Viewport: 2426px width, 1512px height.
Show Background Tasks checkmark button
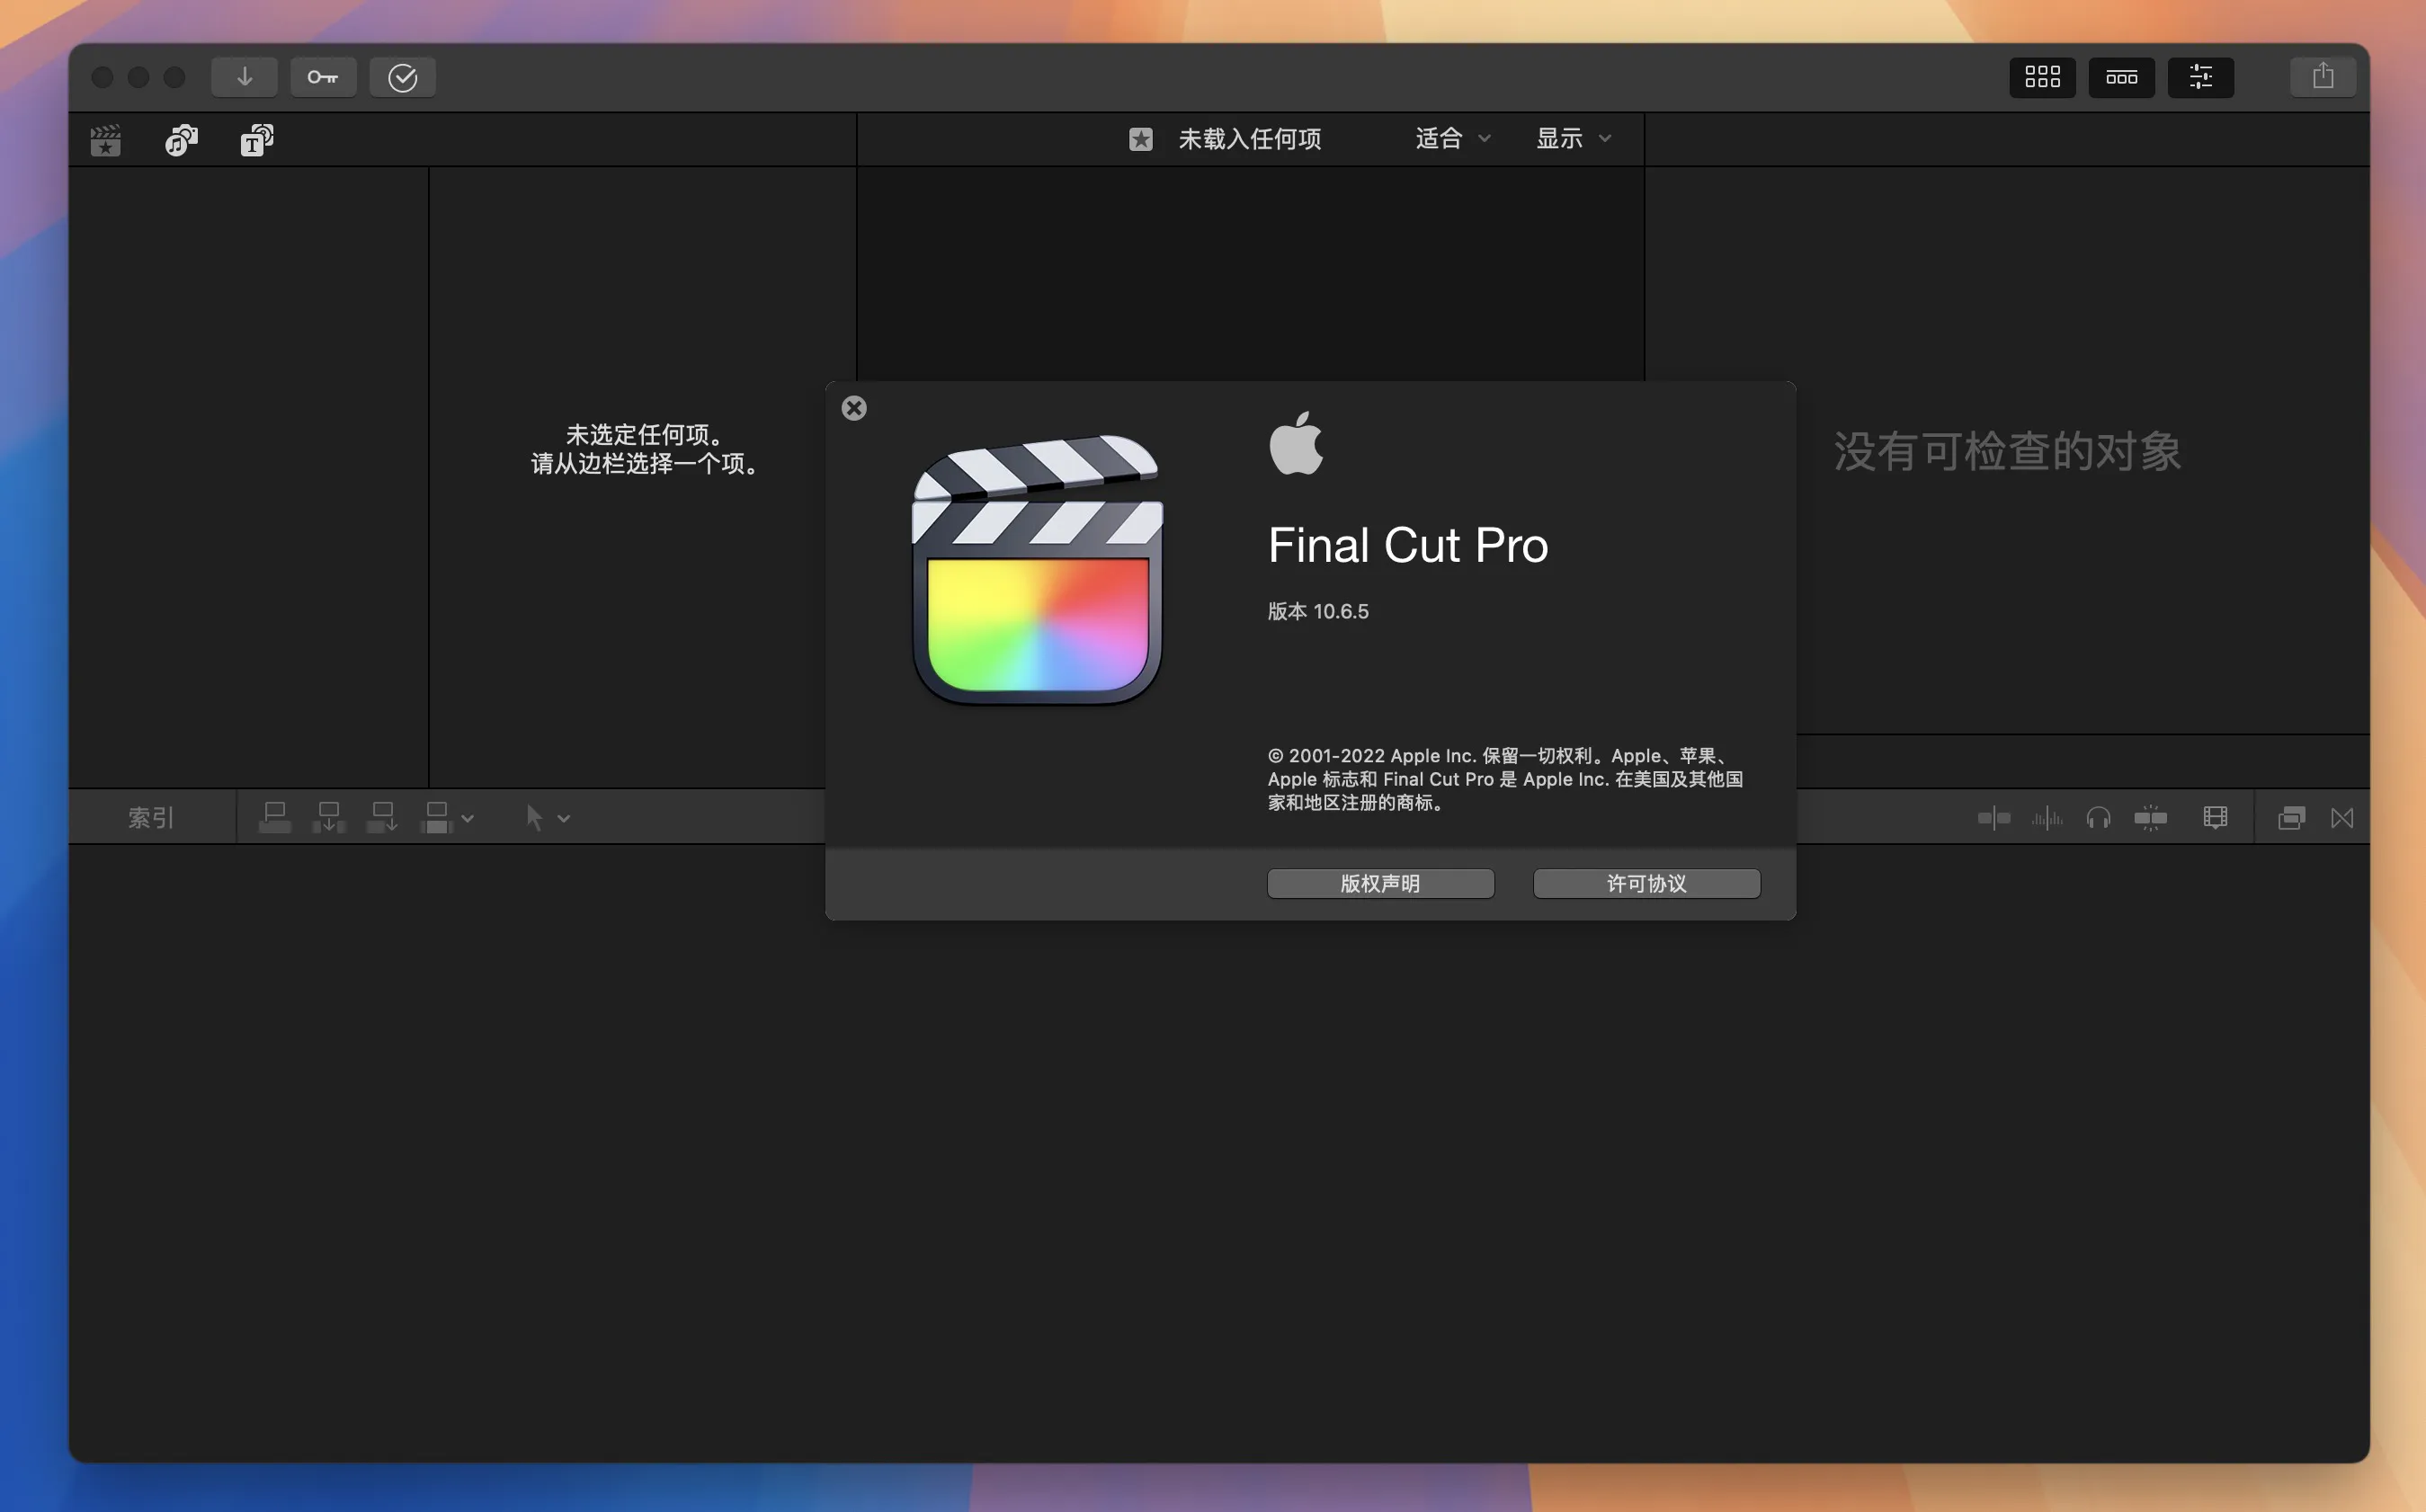(x=402, y=77)
